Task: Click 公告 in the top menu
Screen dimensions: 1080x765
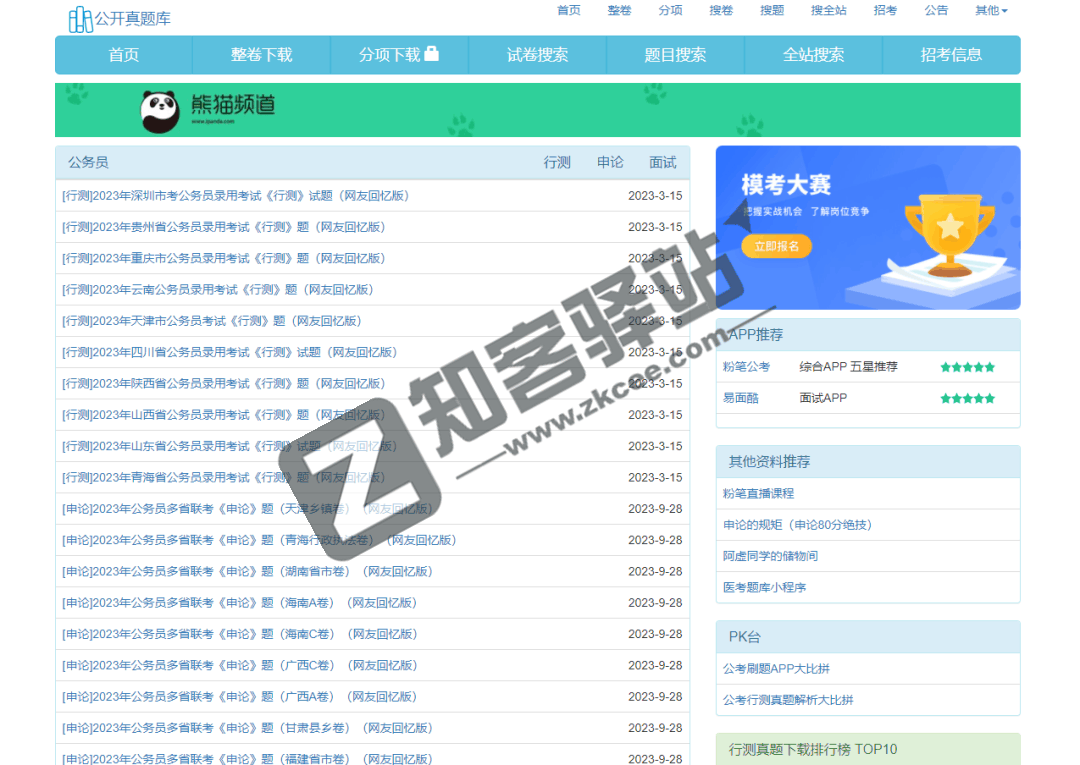Action: pyautogui.click(x=936, y=10)
